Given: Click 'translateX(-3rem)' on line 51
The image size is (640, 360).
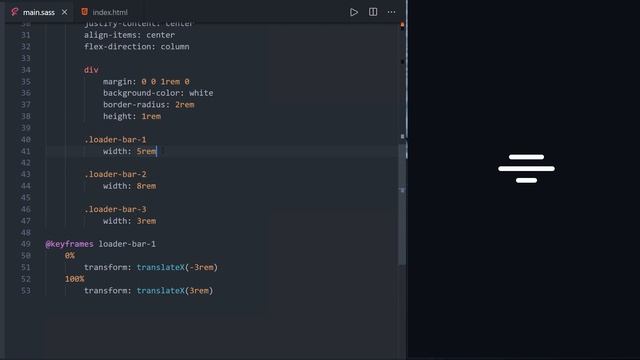Looking at the screenshot, I should click(x=177, y=267).
